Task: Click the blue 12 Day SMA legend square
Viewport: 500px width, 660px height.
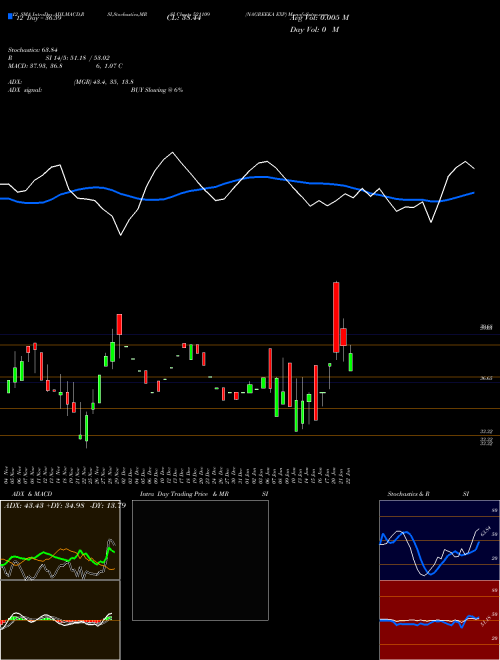Action: tap(10, 16)
